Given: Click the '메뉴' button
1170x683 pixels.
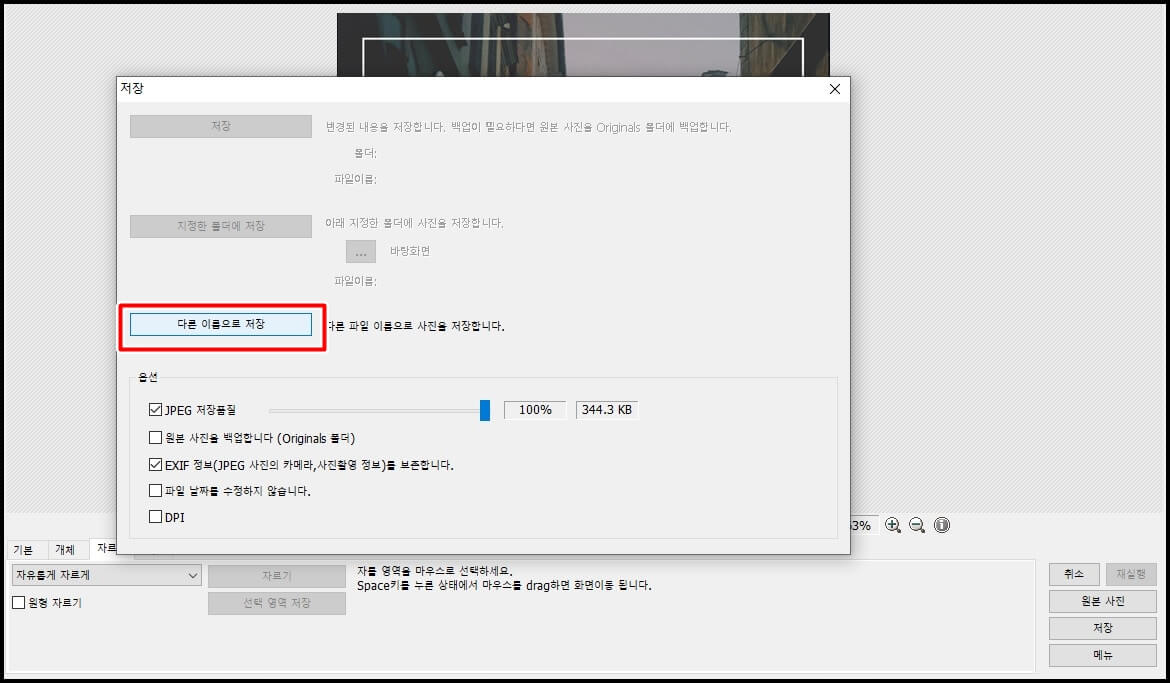Looking at the screenshot, I should tap(1103, 655).
